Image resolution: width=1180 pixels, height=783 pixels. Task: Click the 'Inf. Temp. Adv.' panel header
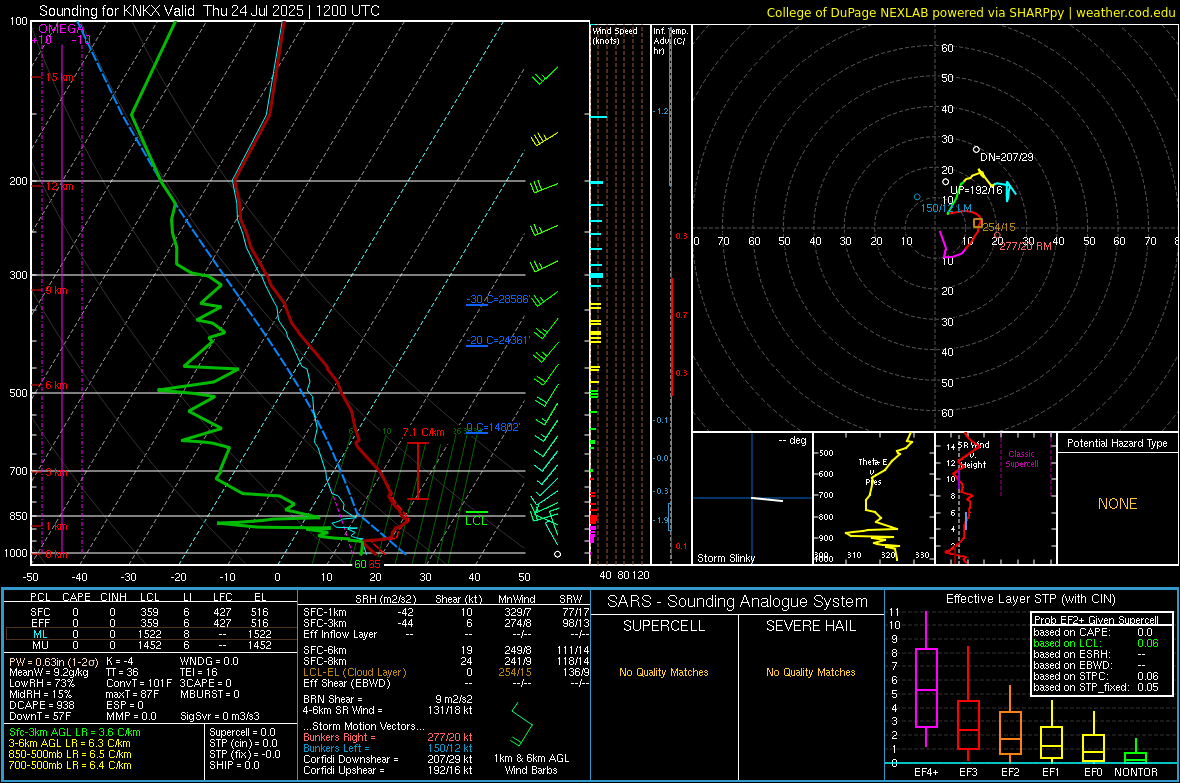(x=670, y=41)
